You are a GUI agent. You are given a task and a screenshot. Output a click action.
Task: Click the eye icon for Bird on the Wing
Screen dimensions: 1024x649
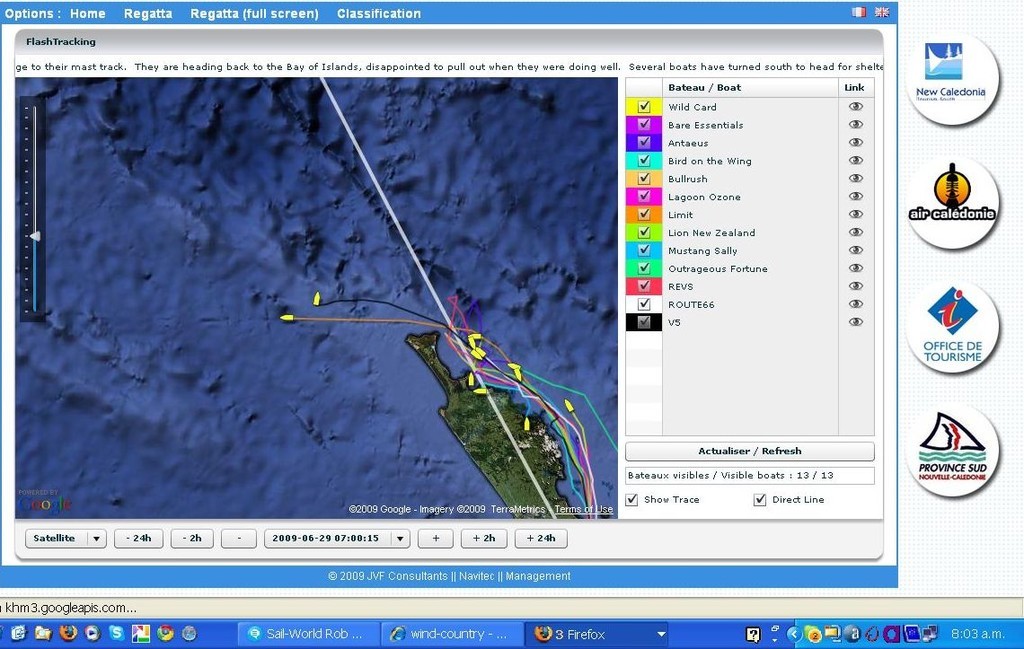point(856,160)
